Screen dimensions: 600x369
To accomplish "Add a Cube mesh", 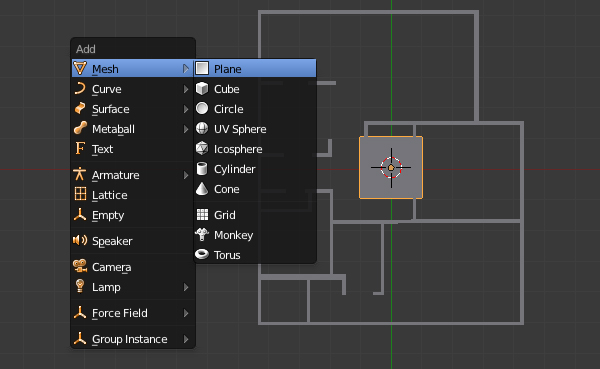I will (255, 89).
